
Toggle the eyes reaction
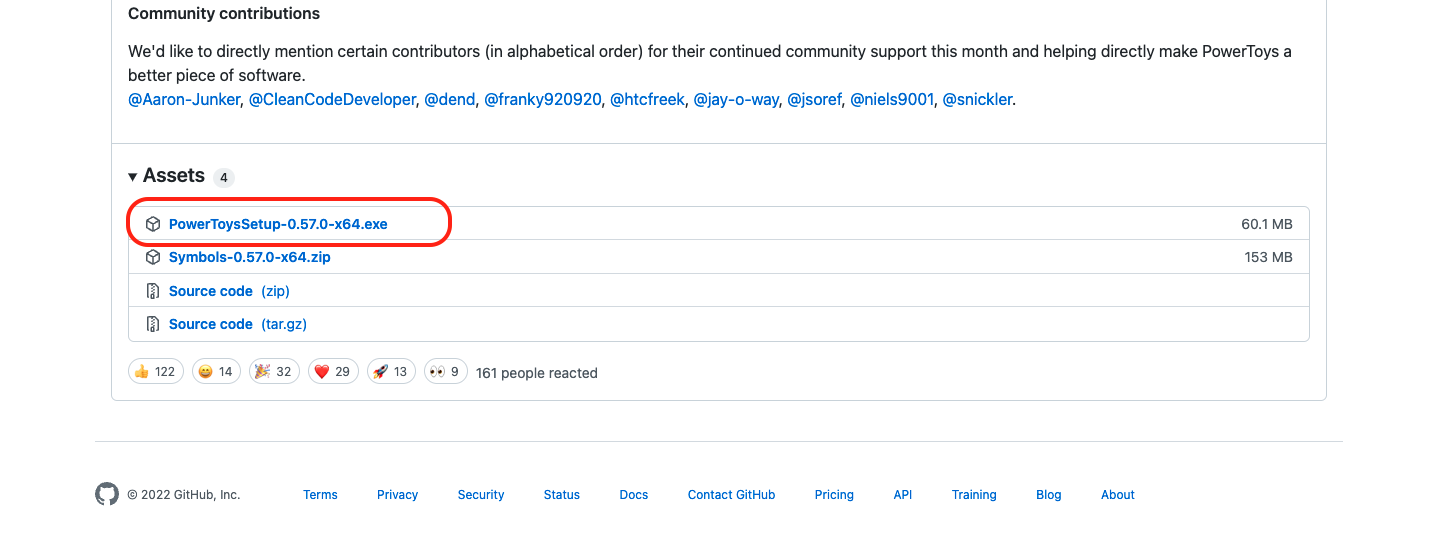point(446,372)
